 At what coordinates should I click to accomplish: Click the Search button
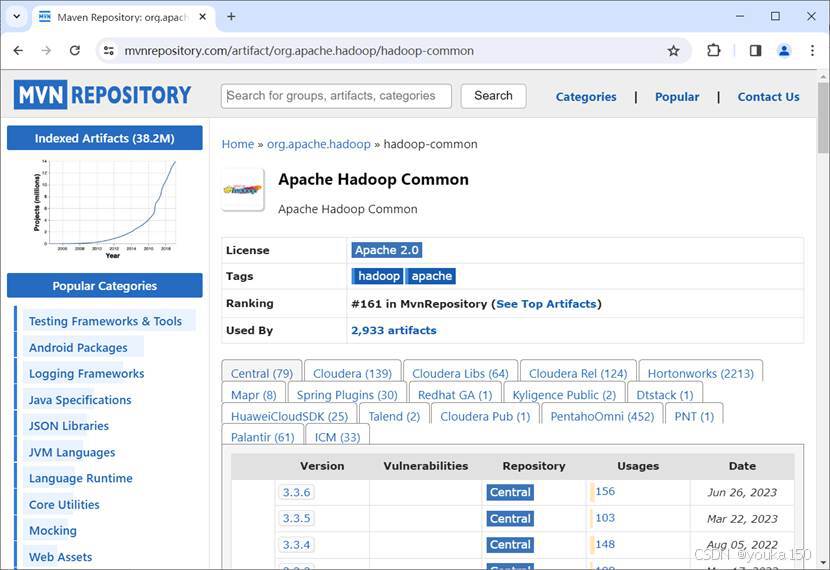(x=493, y=96)
